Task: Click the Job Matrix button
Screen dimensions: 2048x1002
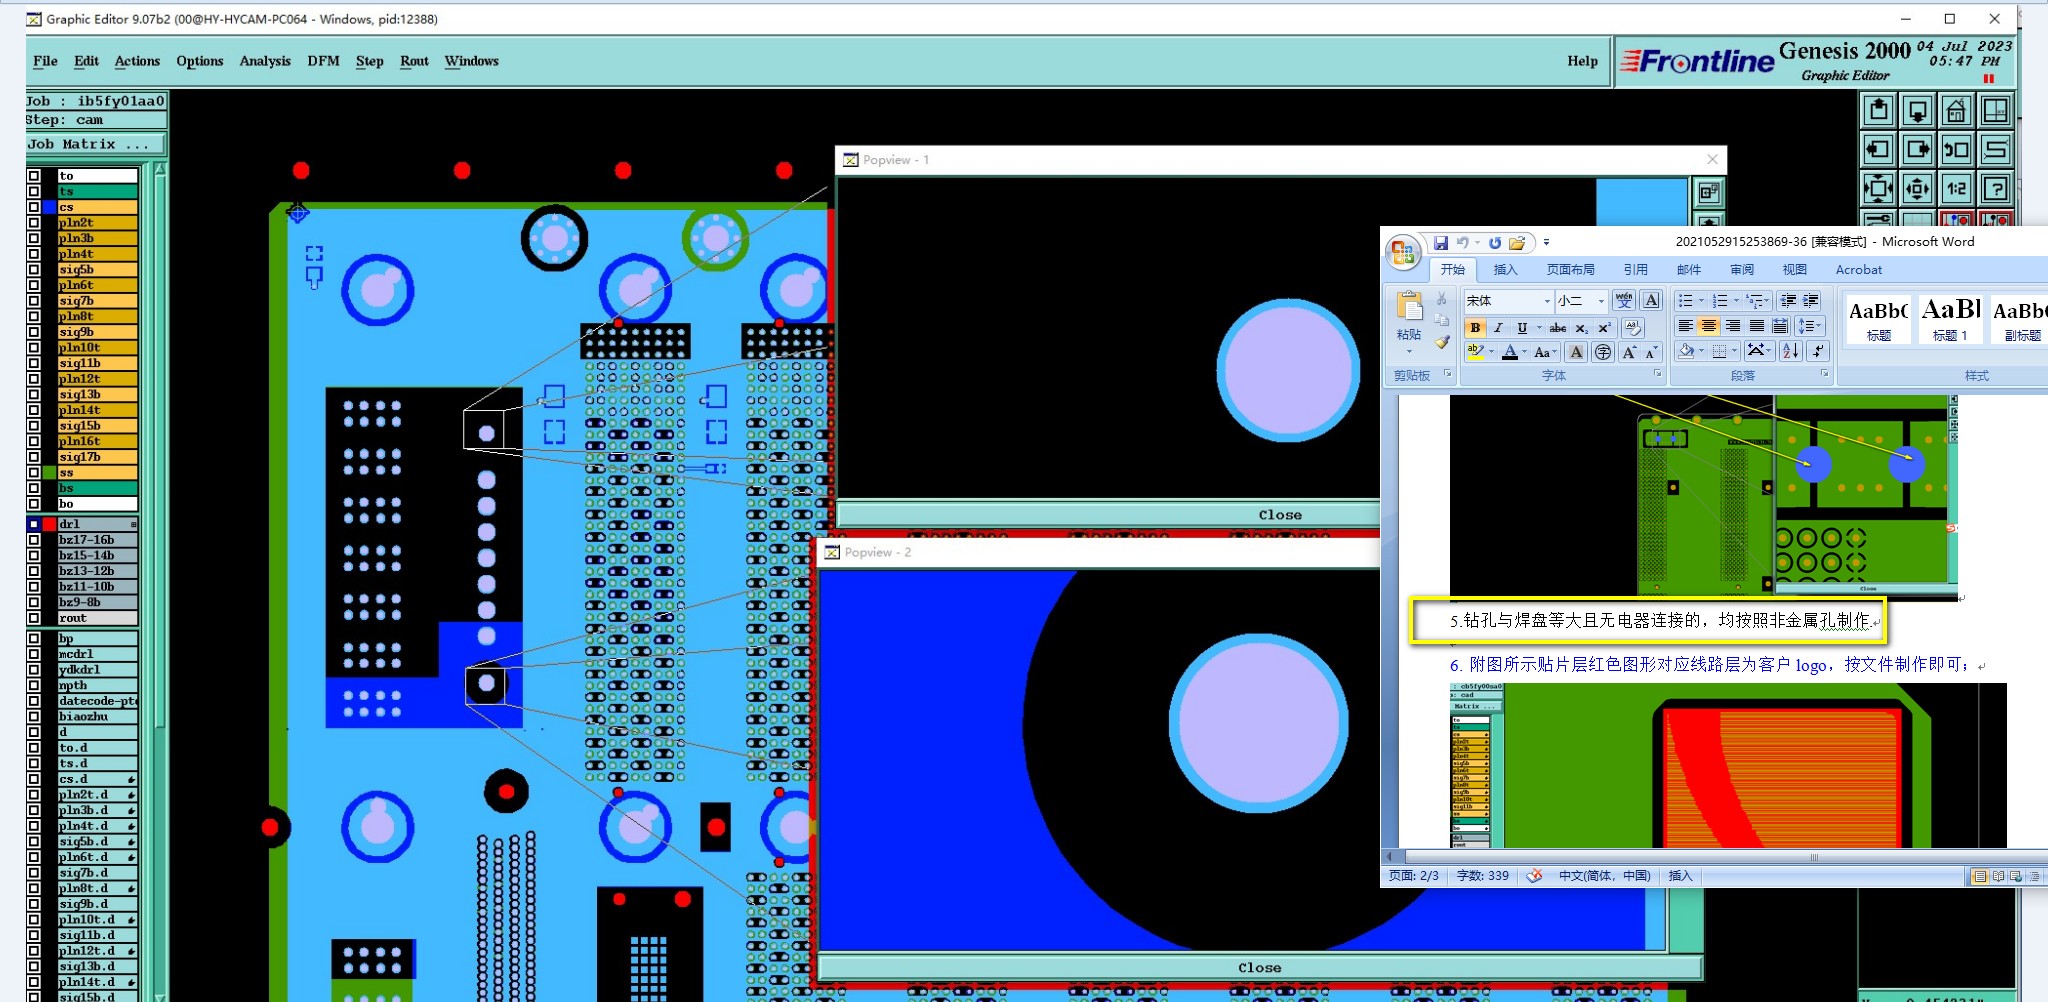Action: tap(96, 144)
